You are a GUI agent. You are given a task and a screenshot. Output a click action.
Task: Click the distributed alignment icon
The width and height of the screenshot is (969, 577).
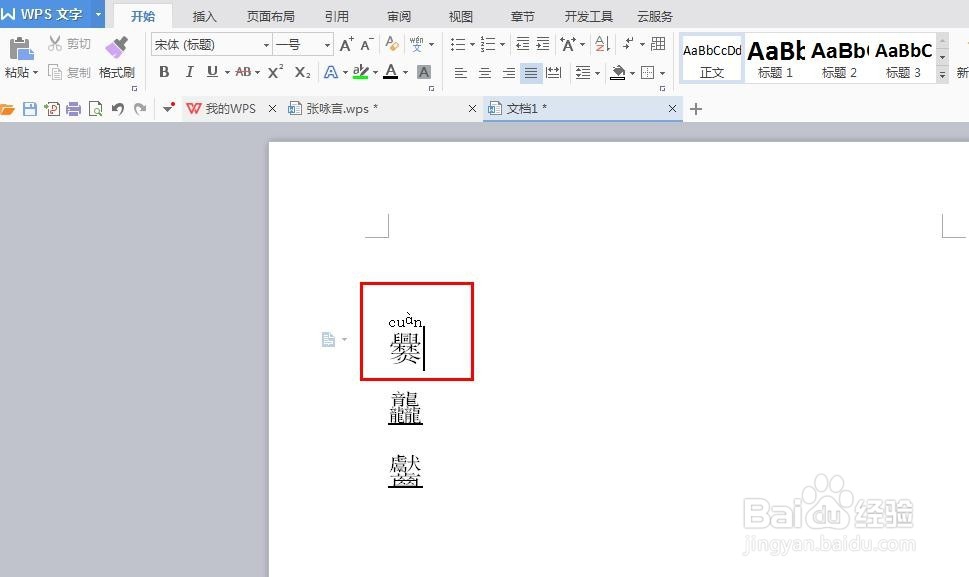(554, 73)
